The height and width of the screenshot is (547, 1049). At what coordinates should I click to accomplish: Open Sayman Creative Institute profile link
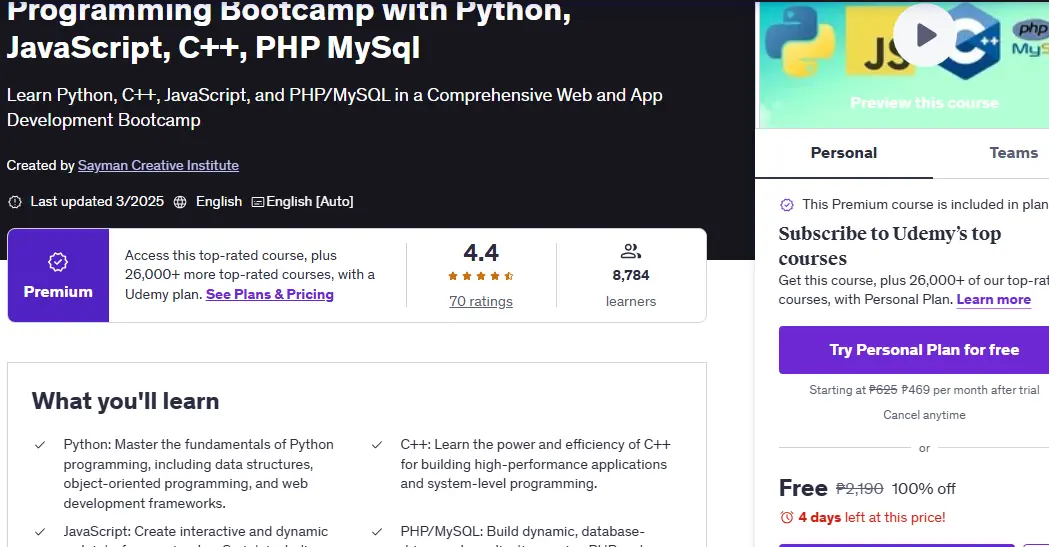tap(158, 165)
